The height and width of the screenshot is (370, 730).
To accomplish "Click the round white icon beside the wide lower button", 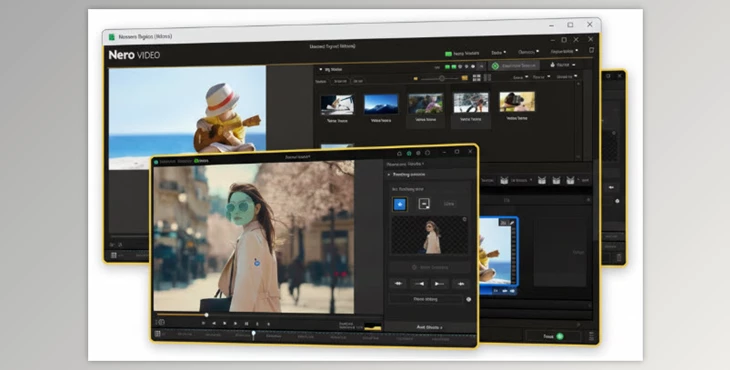I will point(468,299).
